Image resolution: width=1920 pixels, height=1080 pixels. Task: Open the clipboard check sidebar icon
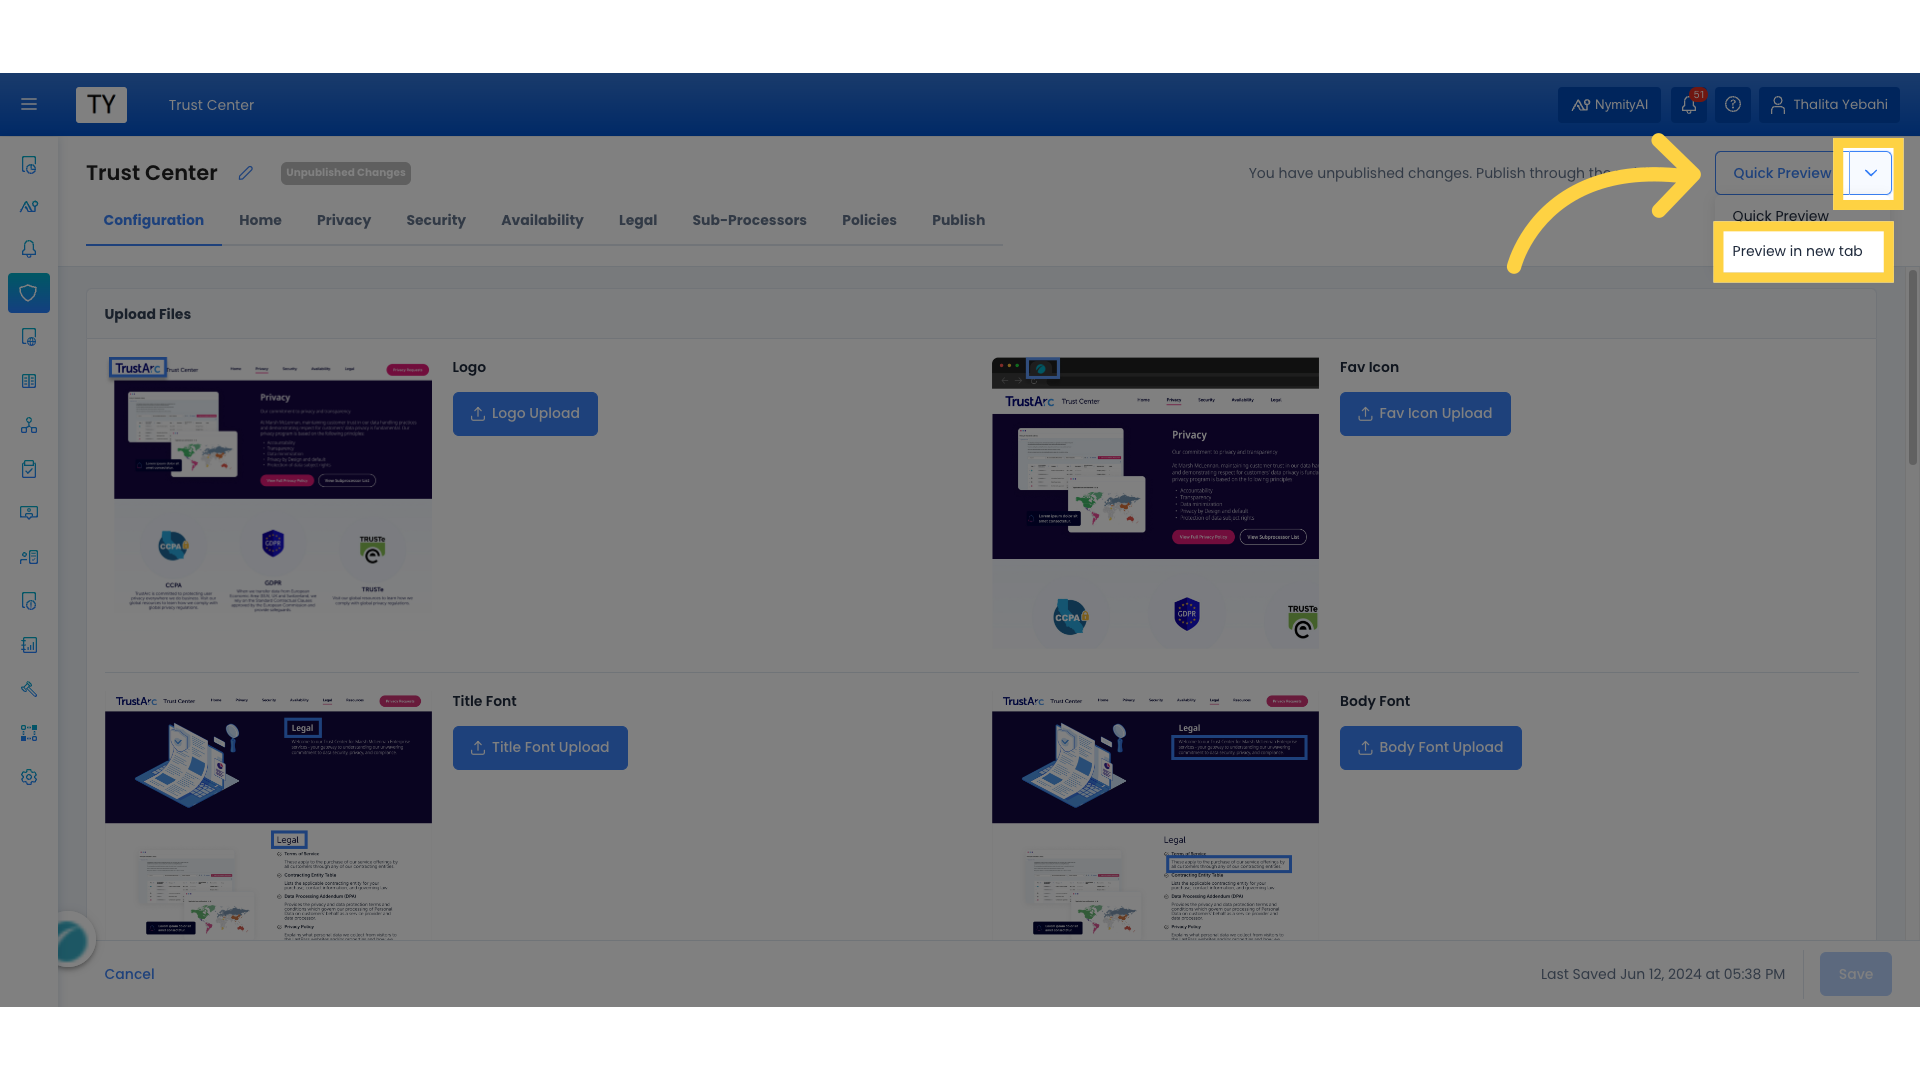tap(29, 469)
